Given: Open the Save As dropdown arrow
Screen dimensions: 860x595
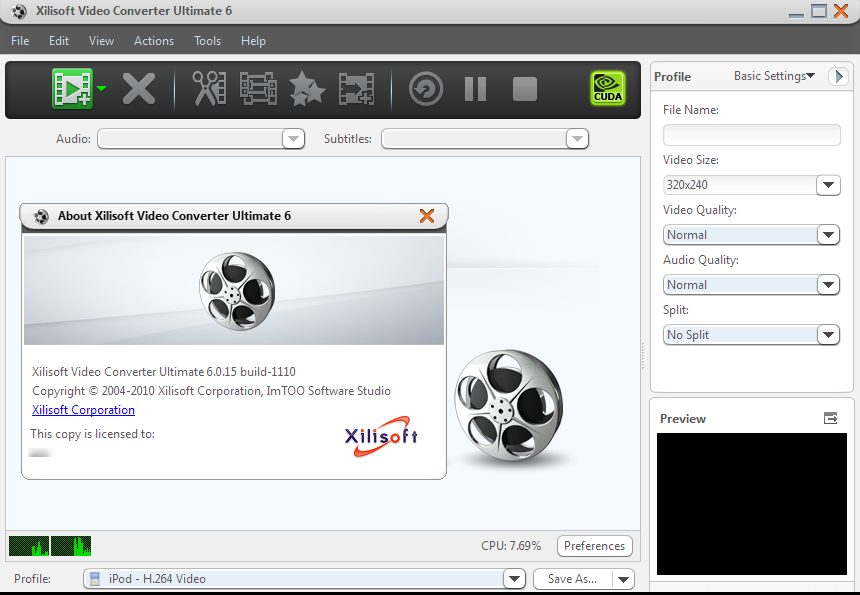Looking at the screenshot, I should 623,579.
